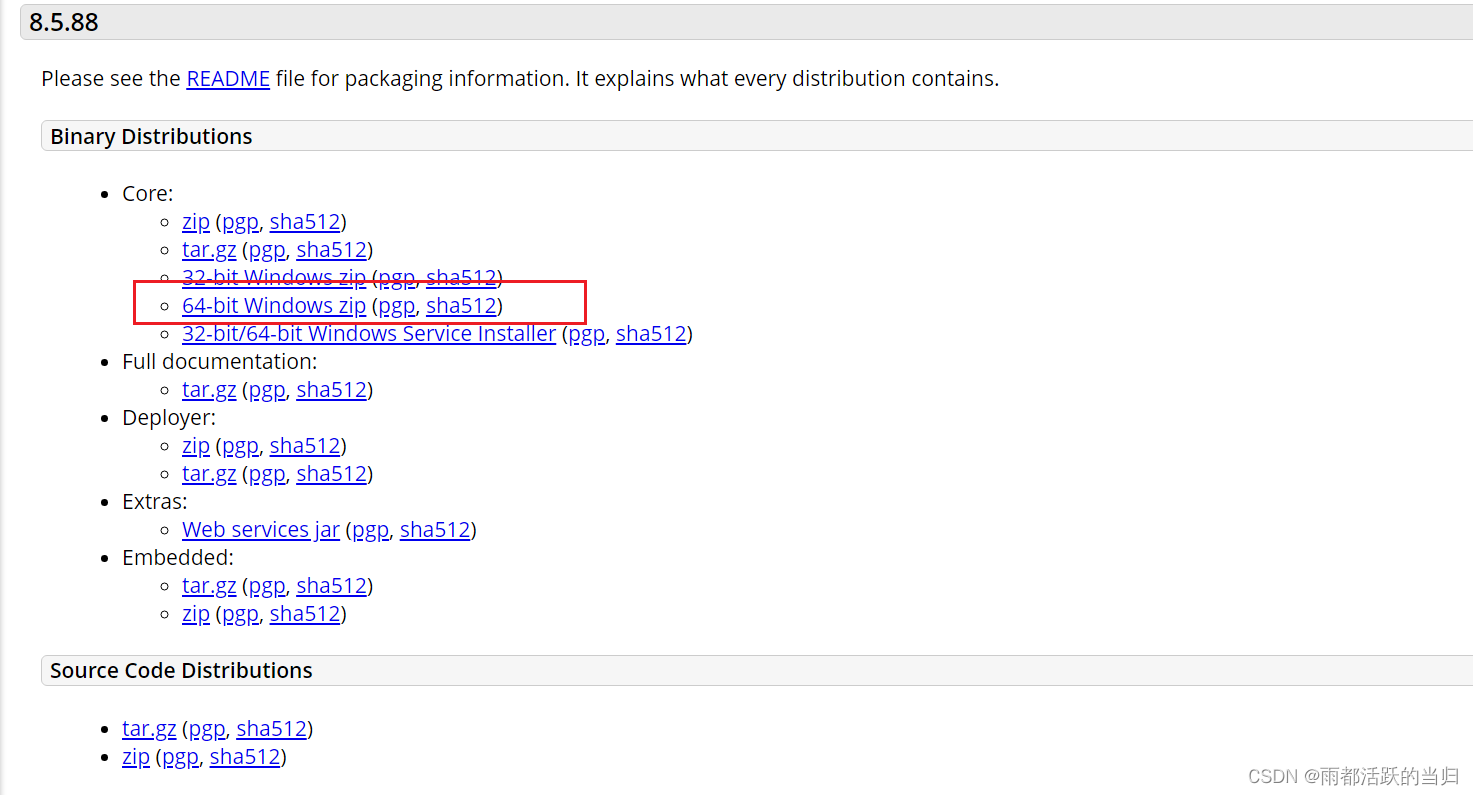This screenshot has height=795, width=1473.
Task: Click the pgp link for Core zip
Action: point(240,221)
